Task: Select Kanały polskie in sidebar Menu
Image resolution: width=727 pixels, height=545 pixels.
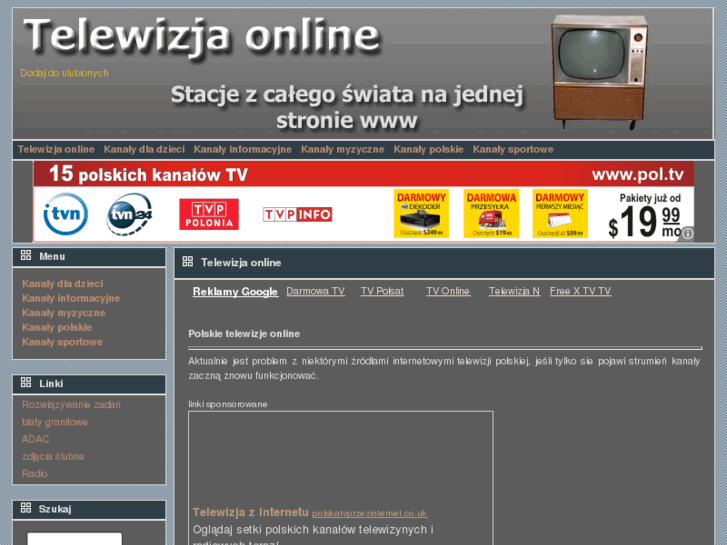Action: [x=57, y=327]
